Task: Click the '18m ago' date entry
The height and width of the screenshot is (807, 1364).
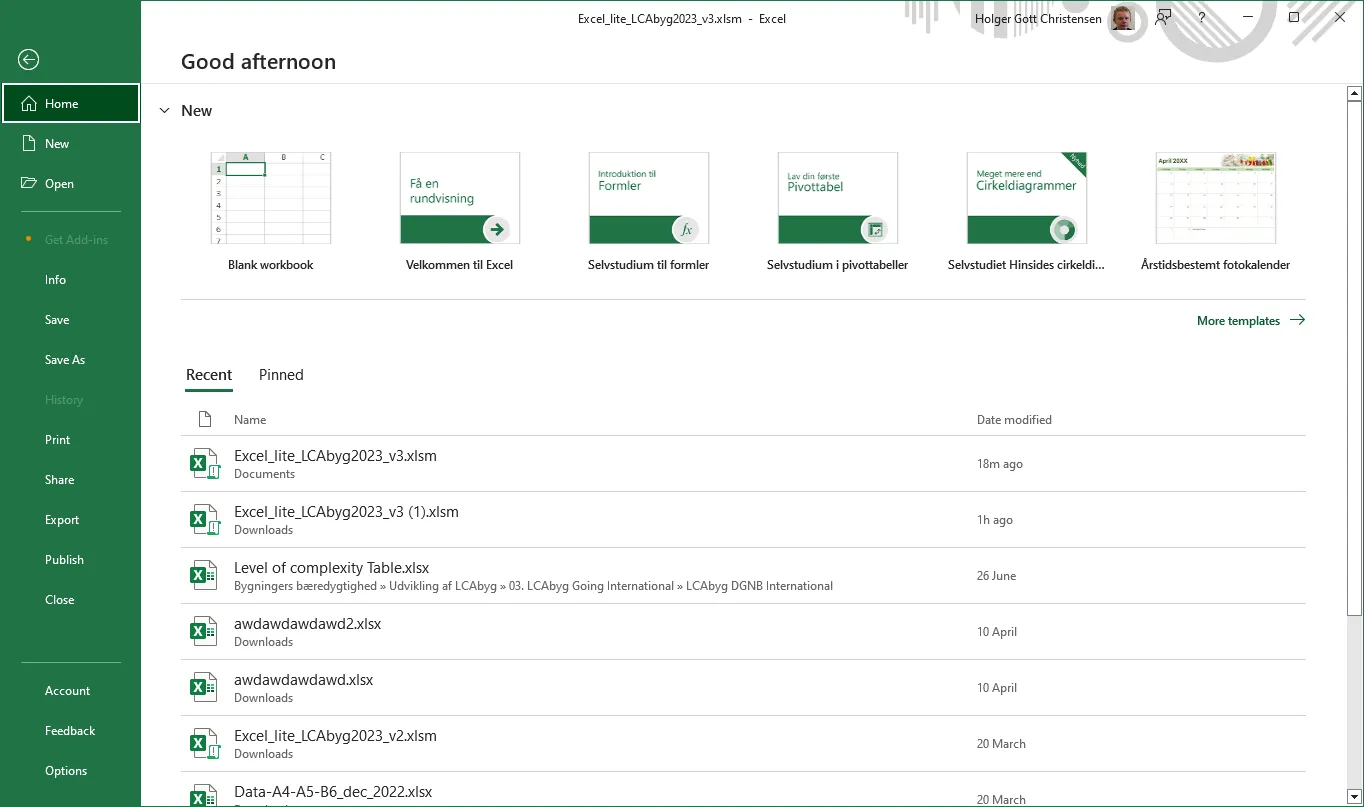Action: coord(1000,464)
